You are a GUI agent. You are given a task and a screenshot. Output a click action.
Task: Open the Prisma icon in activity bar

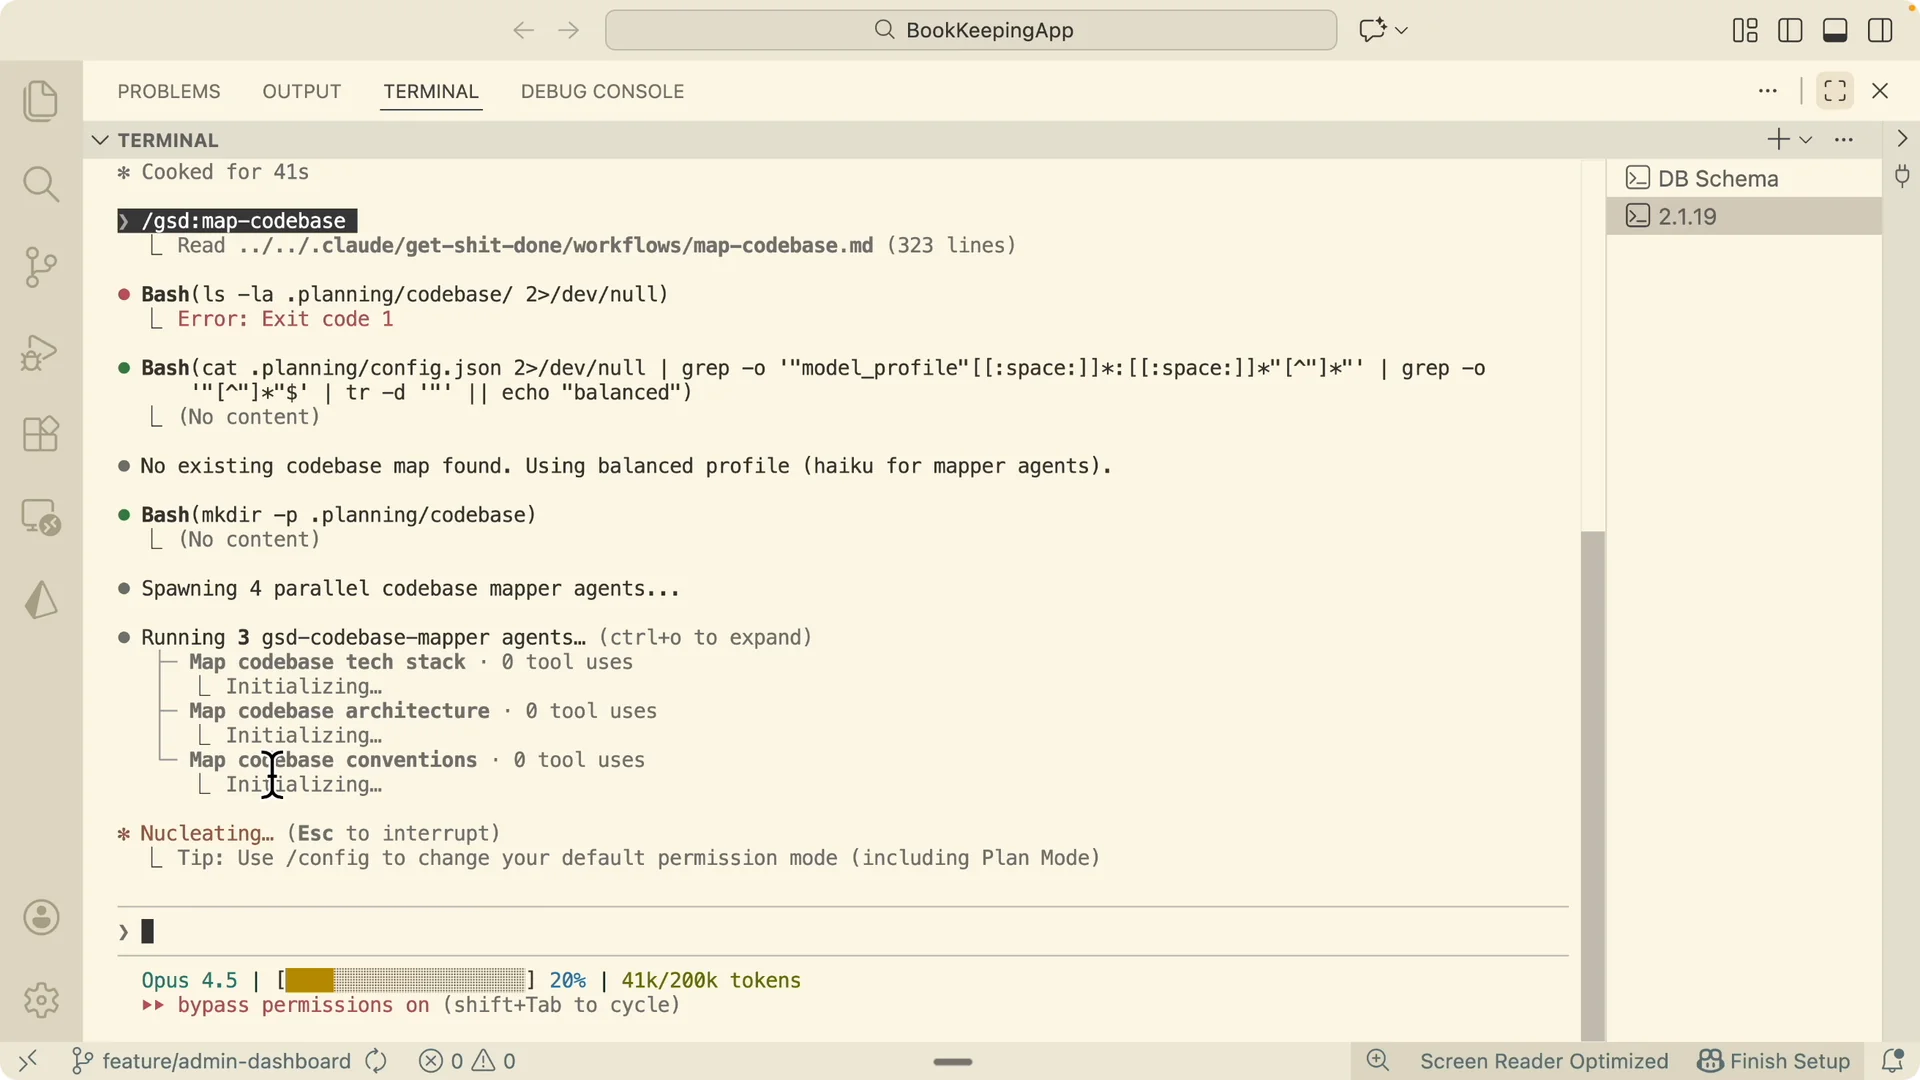pyautogui.click(x=41, y=600)
